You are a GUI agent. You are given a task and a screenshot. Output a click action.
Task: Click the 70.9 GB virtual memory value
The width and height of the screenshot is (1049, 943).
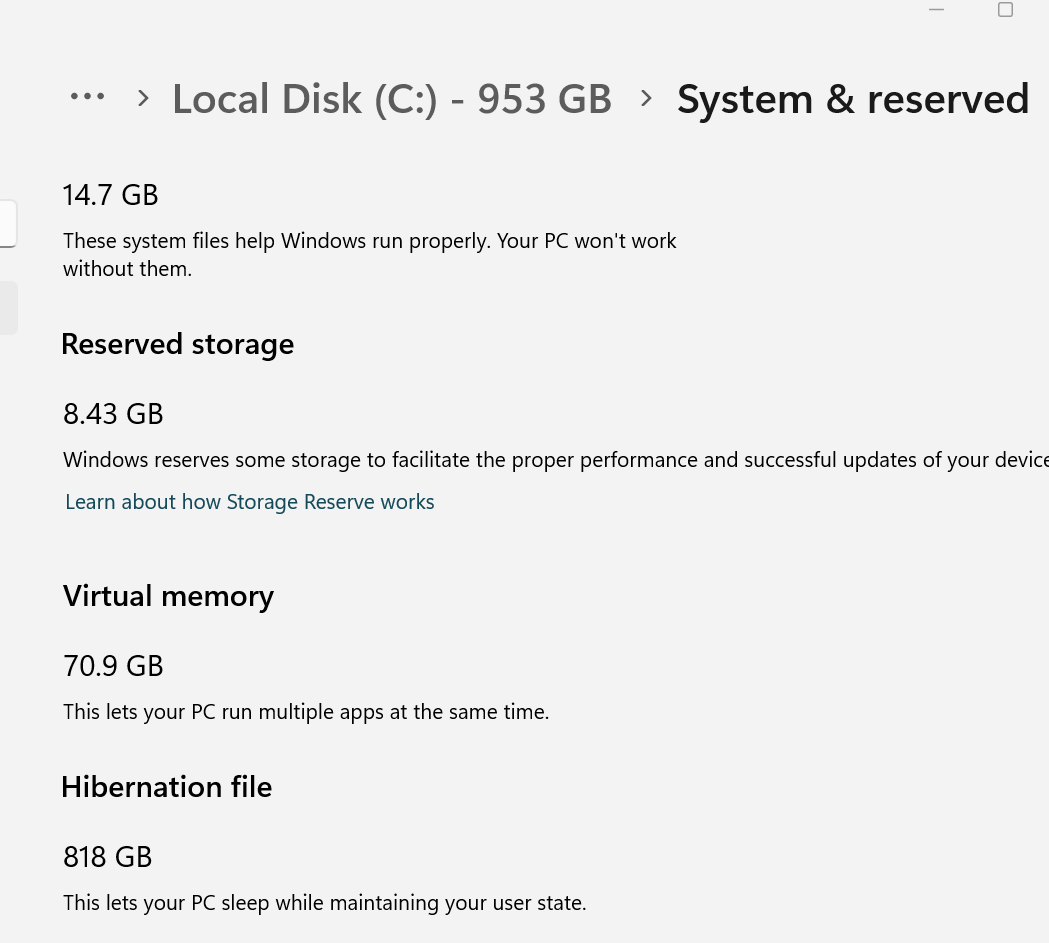pyautogui.click(x=113, y=666)
